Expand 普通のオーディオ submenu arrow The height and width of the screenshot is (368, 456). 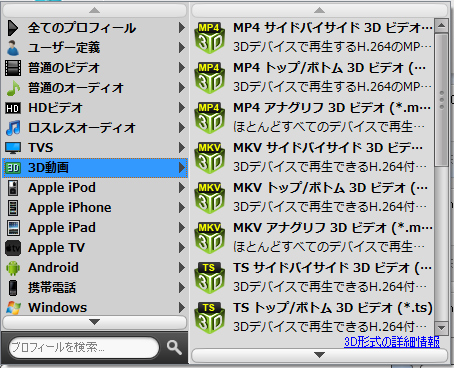[181, 88]
